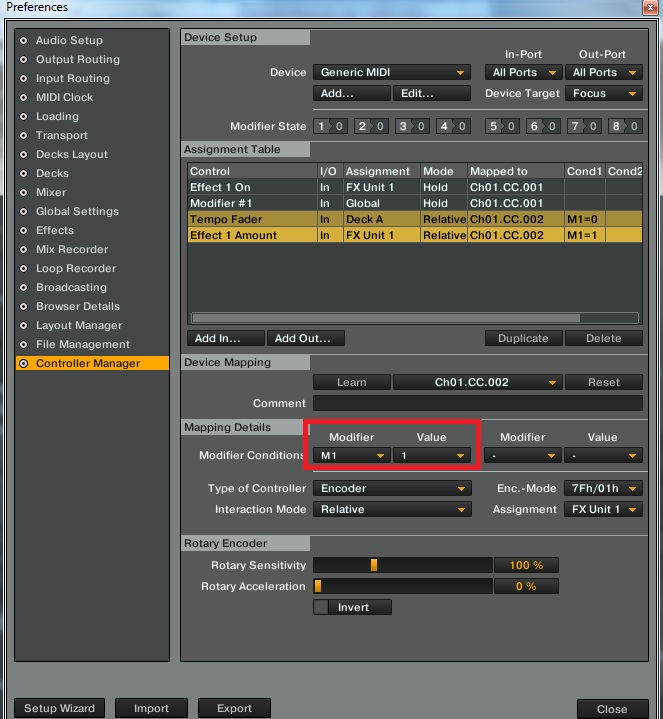Open Loop Recorder preferences
663x719 pixels.
point(76,268)
